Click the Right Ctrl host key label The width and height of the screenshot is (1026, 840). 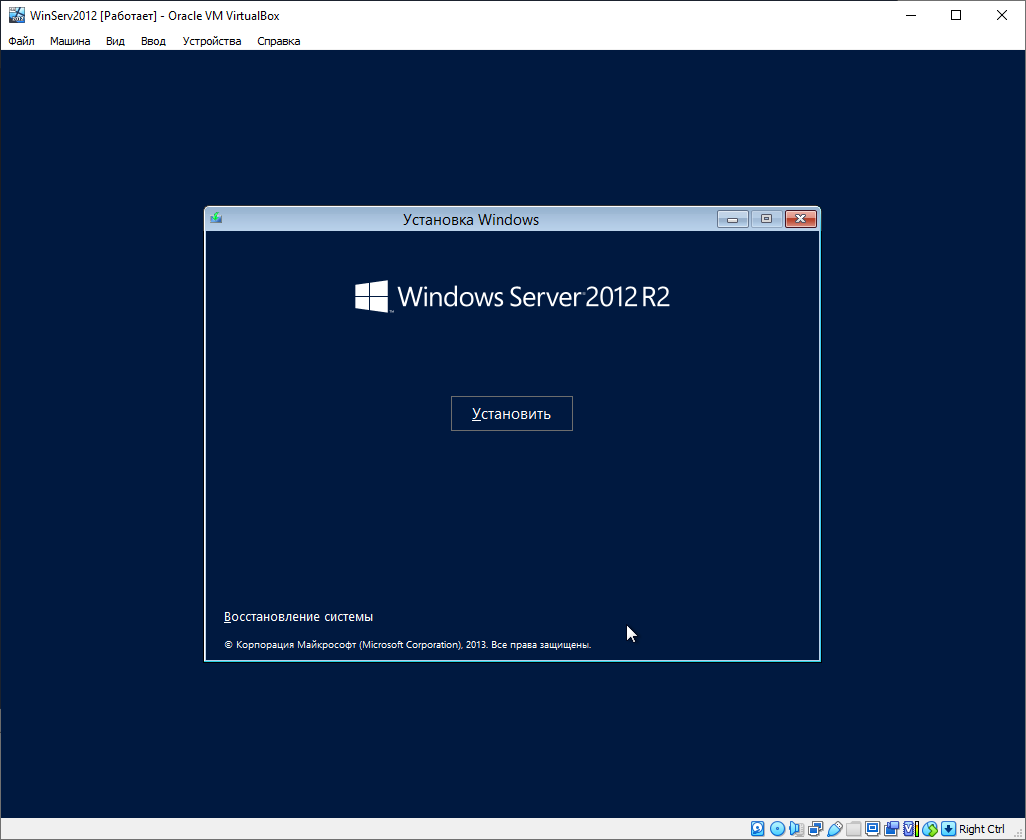982,829
